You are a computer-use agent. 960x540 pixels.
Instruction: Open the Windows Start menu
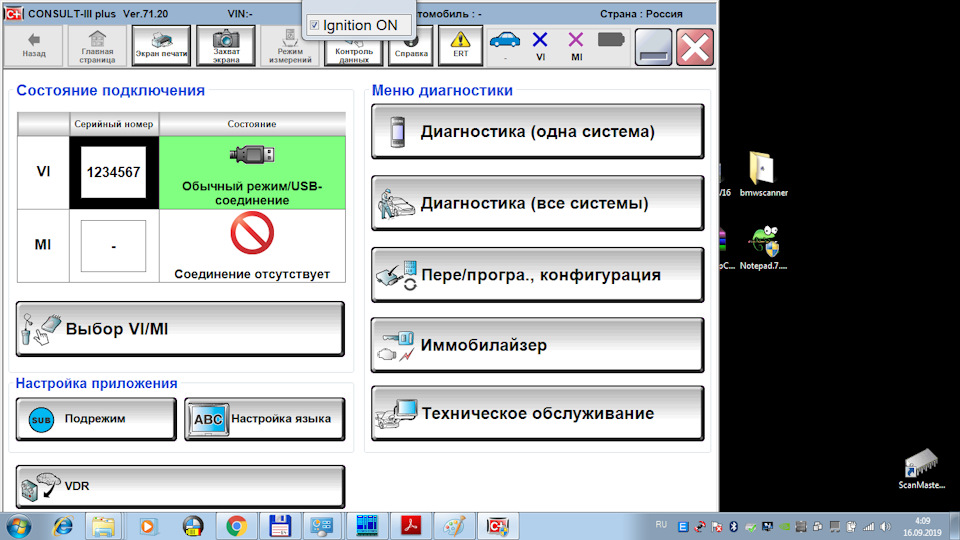[18, 527]
